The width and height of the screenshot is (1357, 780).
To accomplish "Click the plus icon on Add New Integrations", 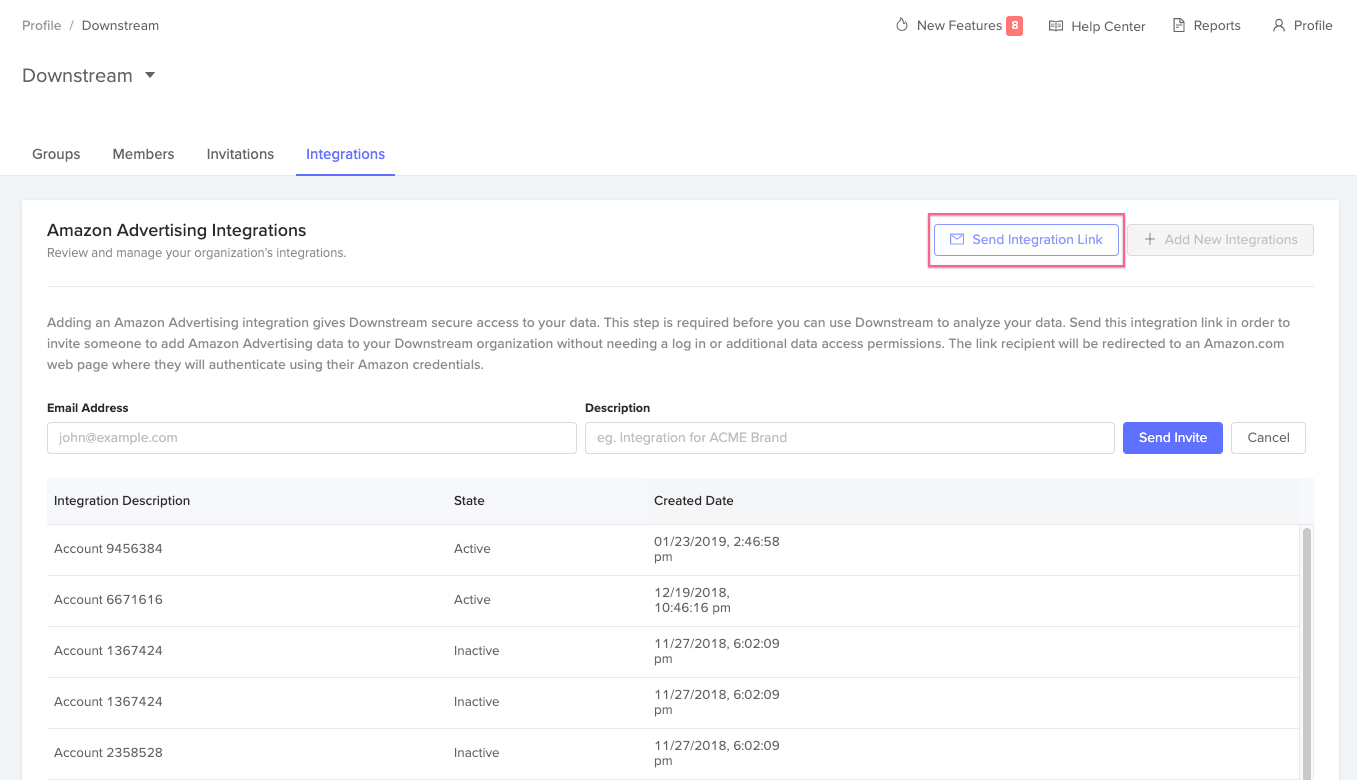I will click(1149, 239).
